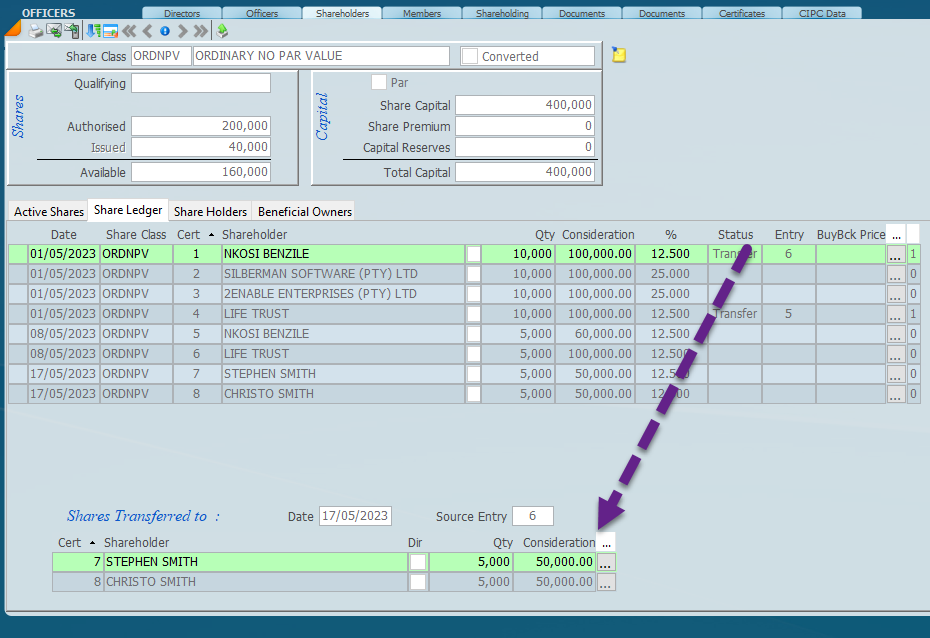Sort by Cert column in share ledger
The height and width of the screenshot is (638, 930).
(188, 234)
